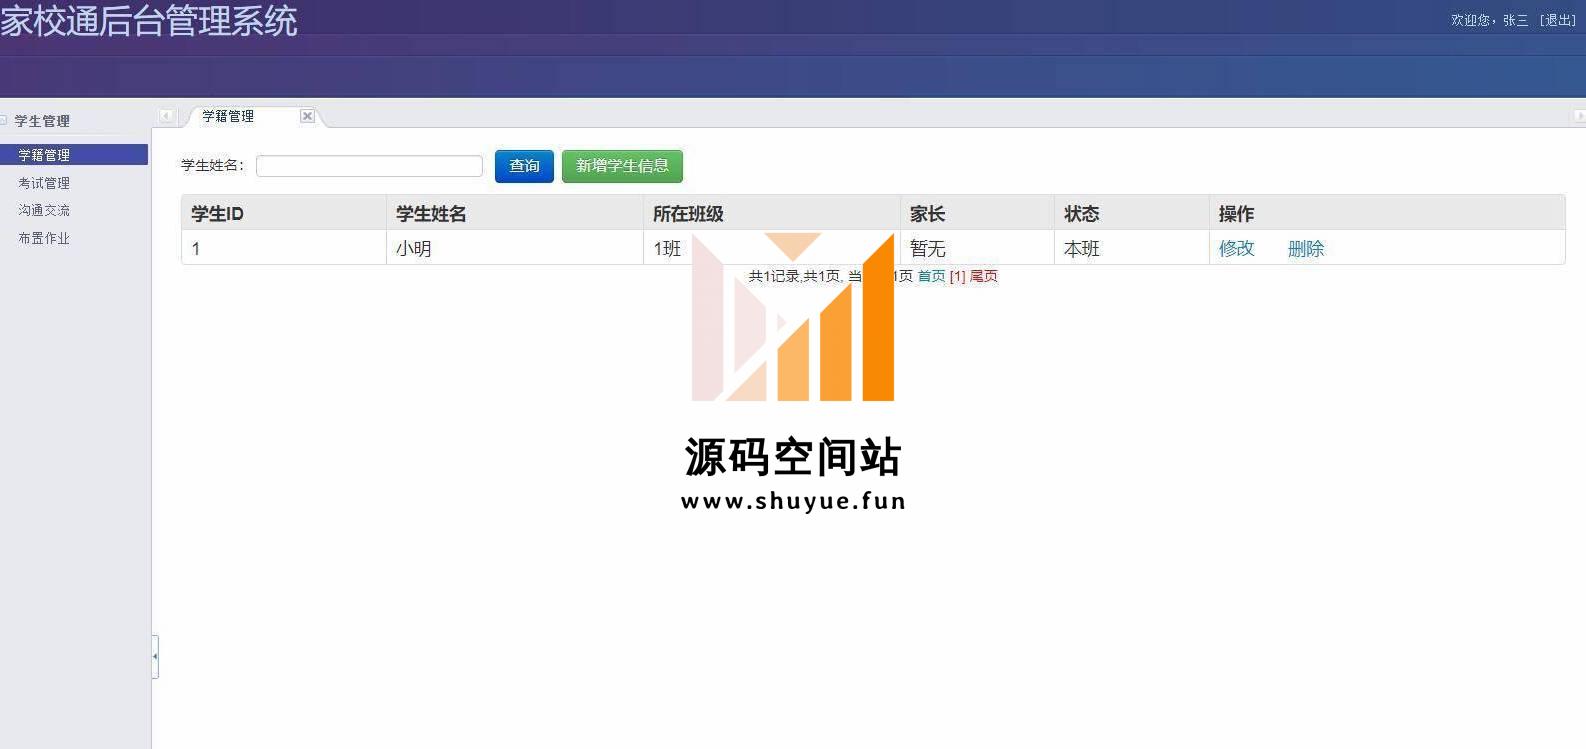Viewport: 1586px width, 749px height.
Task: Click 删除 for student 小明
Action: [x=1306, y=248]
